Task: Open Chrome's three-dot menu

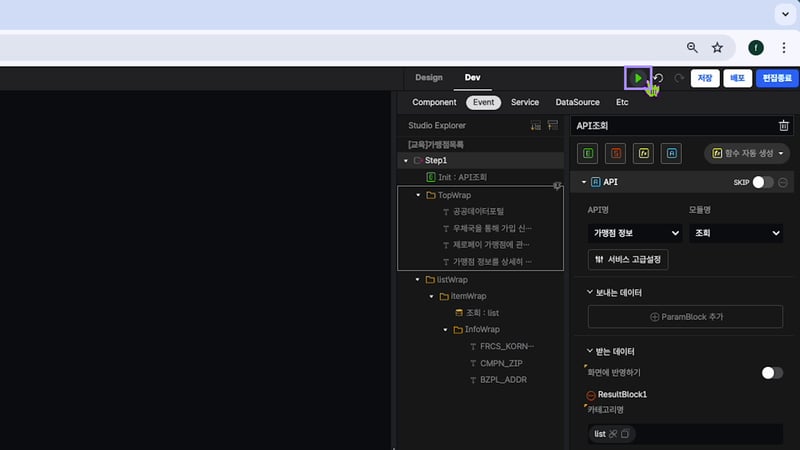Action: (784, 47)
